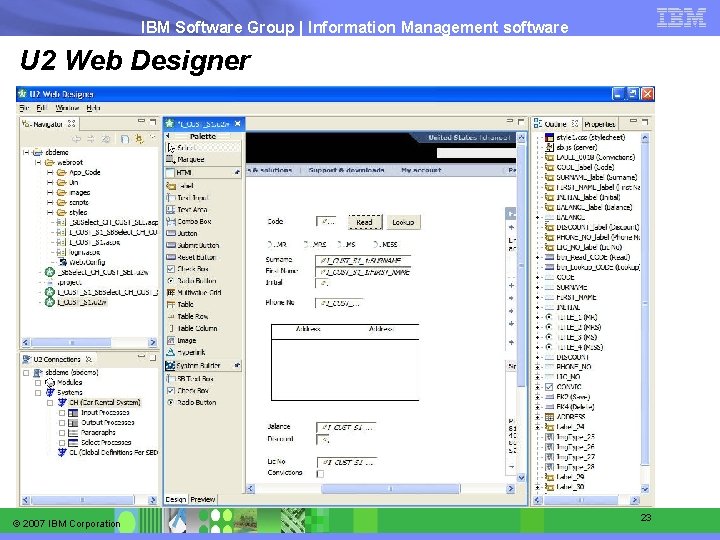Select the MISS radio button on the form
The width and height of the screenshot is (720, 540).
point(376,244)
